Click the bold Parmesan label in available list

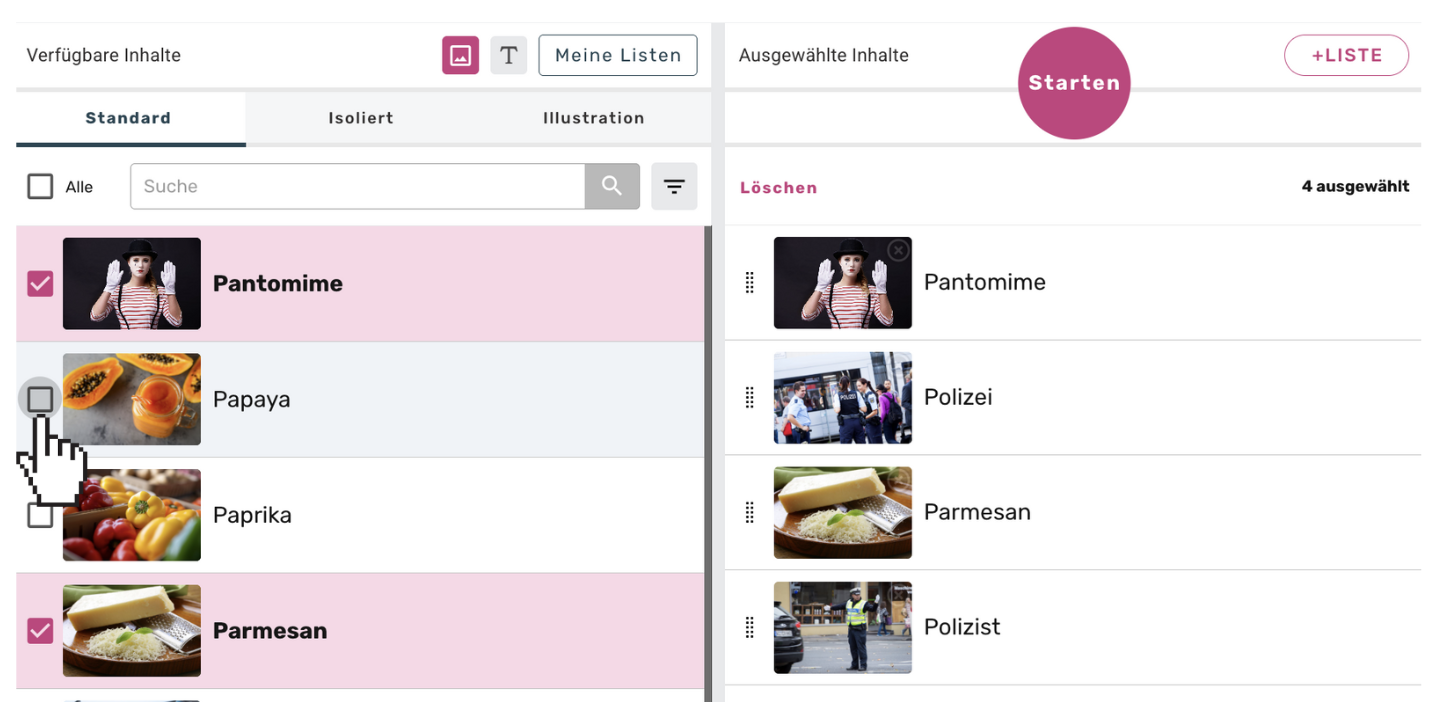coord(270,631)
